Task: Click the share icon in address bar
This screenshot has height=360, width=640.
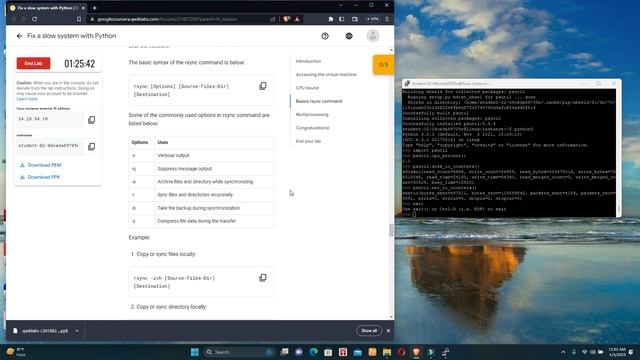Action: [x=273, y=19]
